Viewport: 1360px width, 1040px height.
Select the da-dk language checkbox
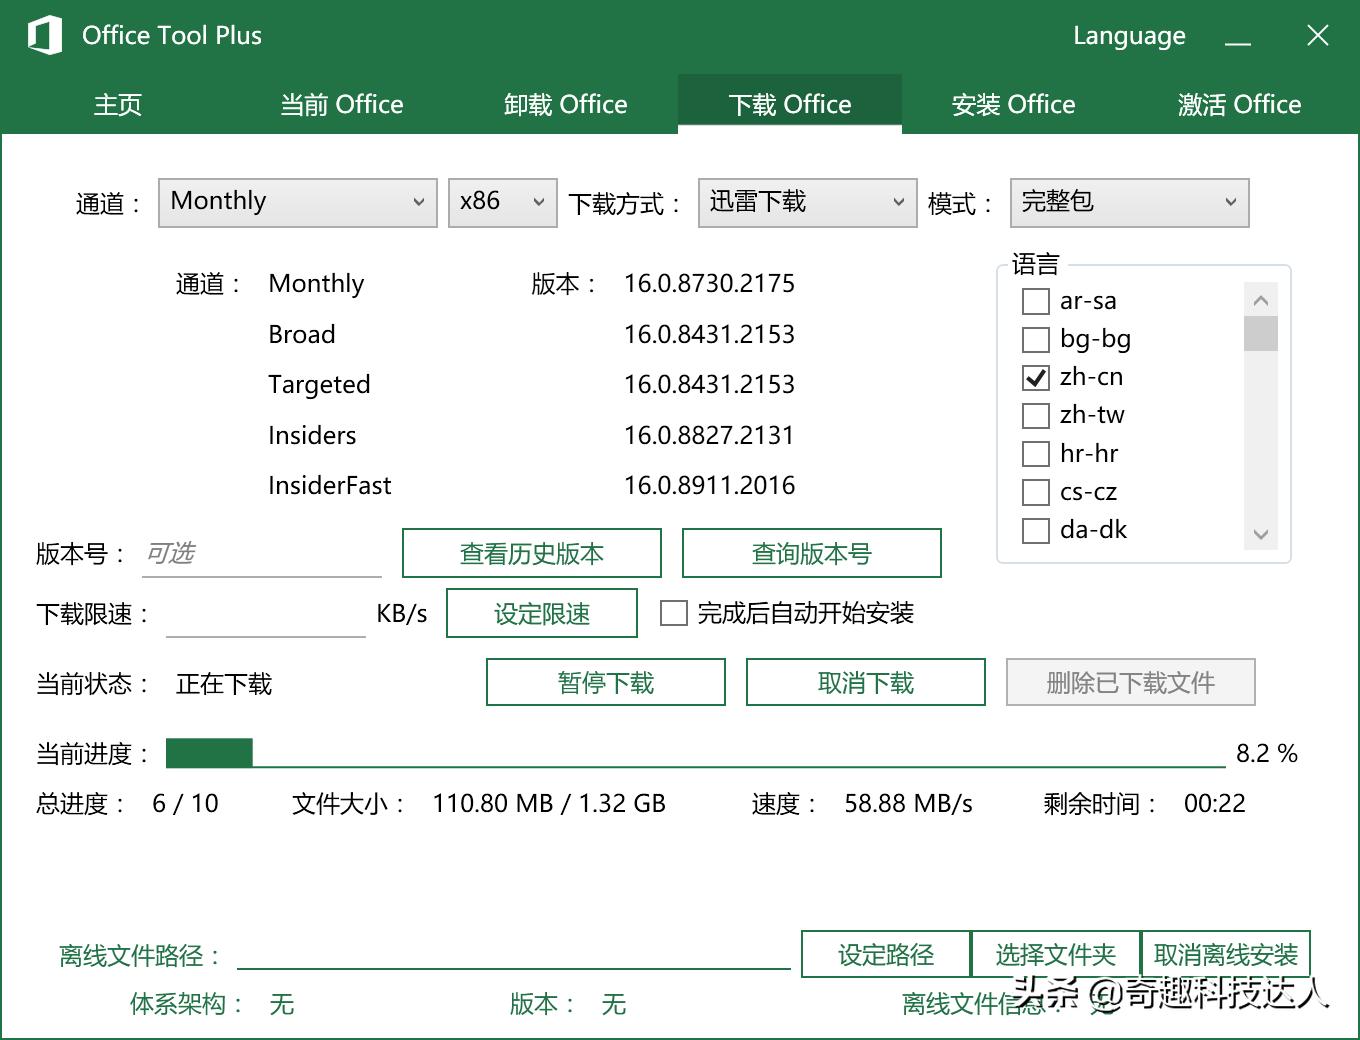pyautogui.click(x=1035, y=531)
